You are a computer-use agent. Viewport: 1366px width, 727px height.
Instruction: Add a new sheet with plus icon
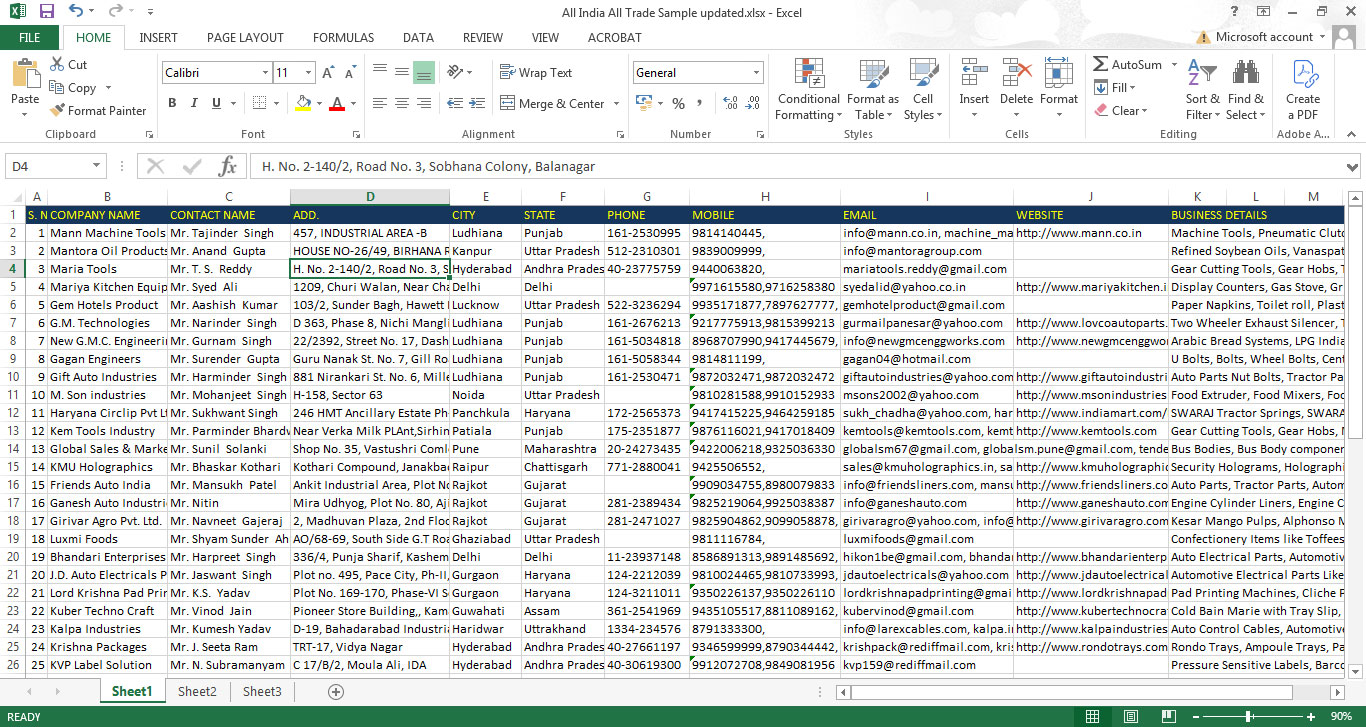point(336,692)
